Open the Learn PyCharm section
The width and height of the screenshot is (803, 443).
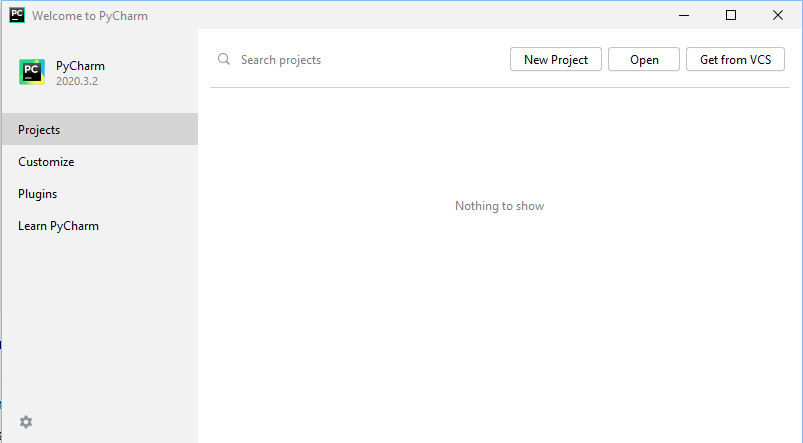click(x=100, y=226)
